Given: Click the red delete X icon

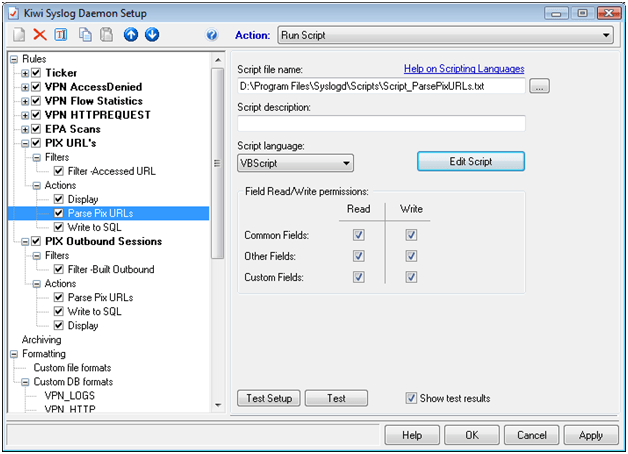Looking at the screenshot, I should point(39,35).
